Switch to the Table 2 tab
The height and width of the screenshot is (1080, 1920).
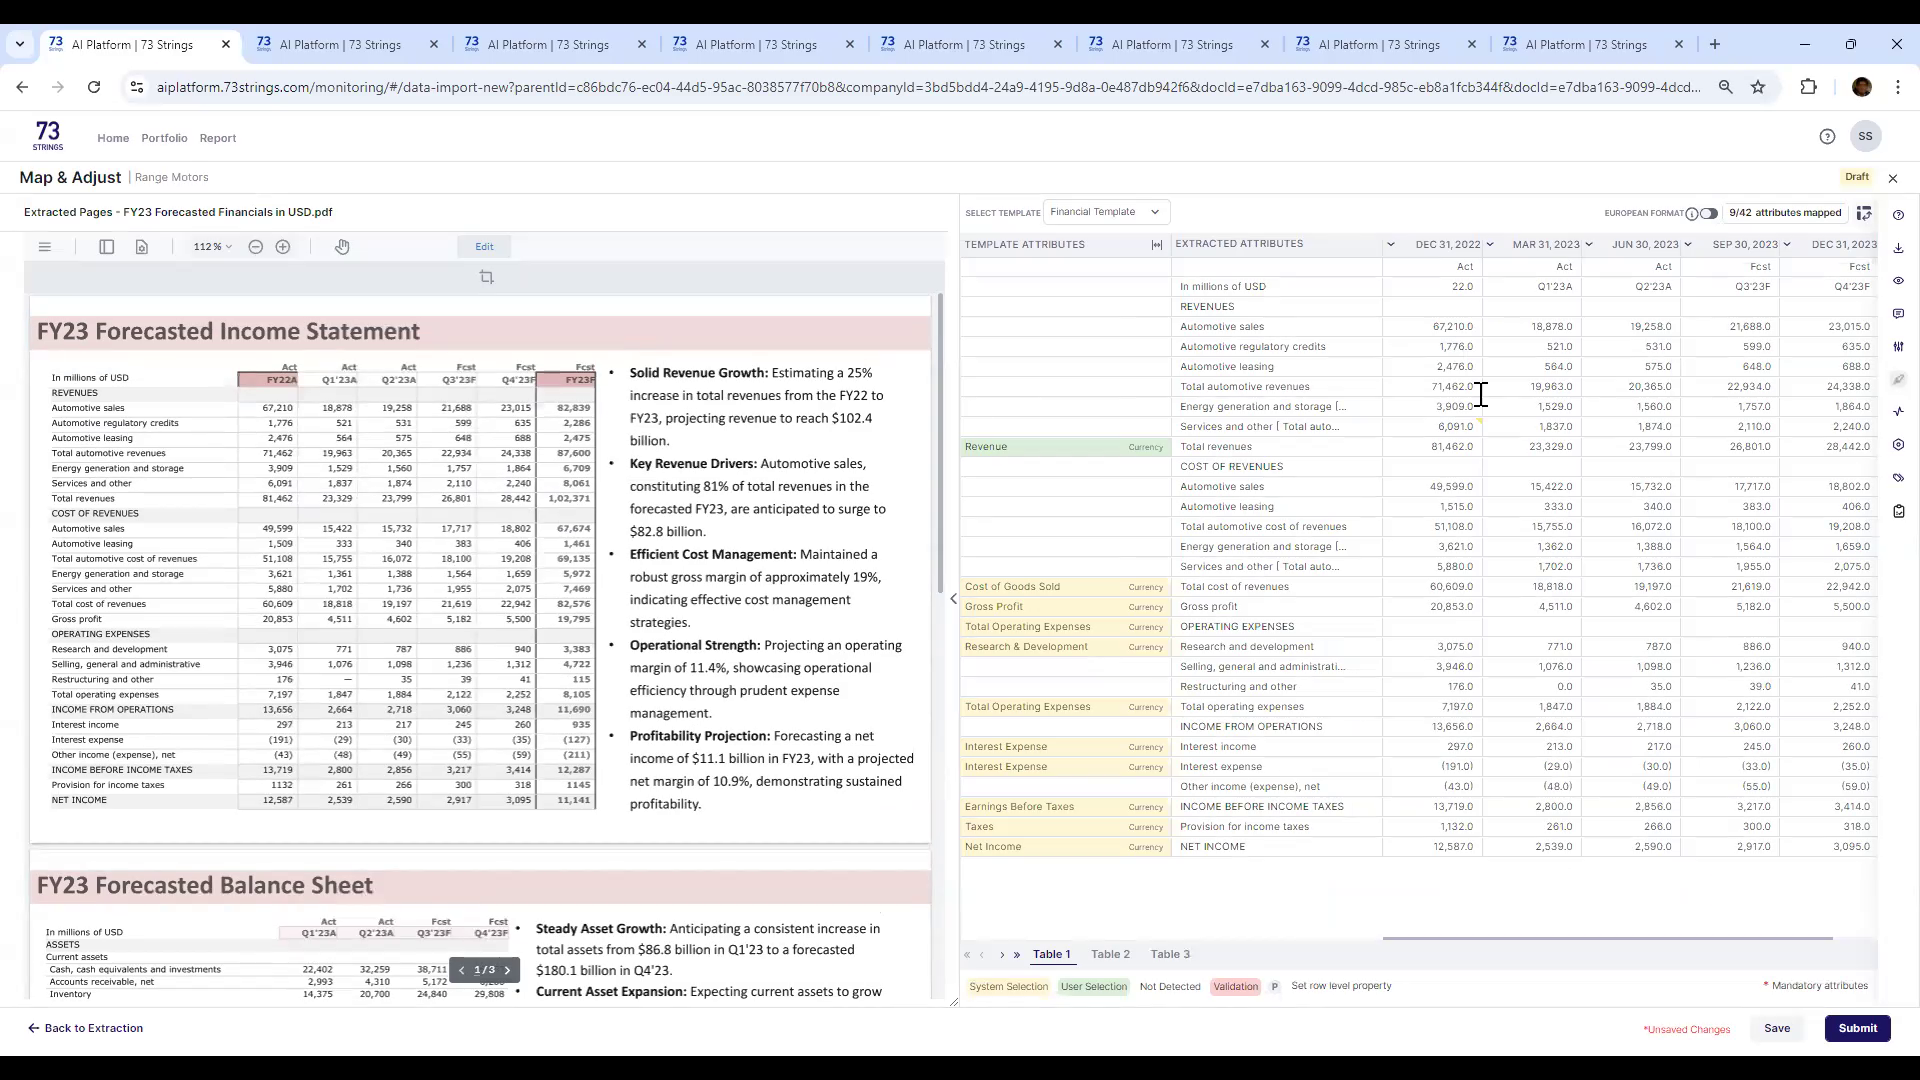pyautogui.click(x=1110, y=954)
